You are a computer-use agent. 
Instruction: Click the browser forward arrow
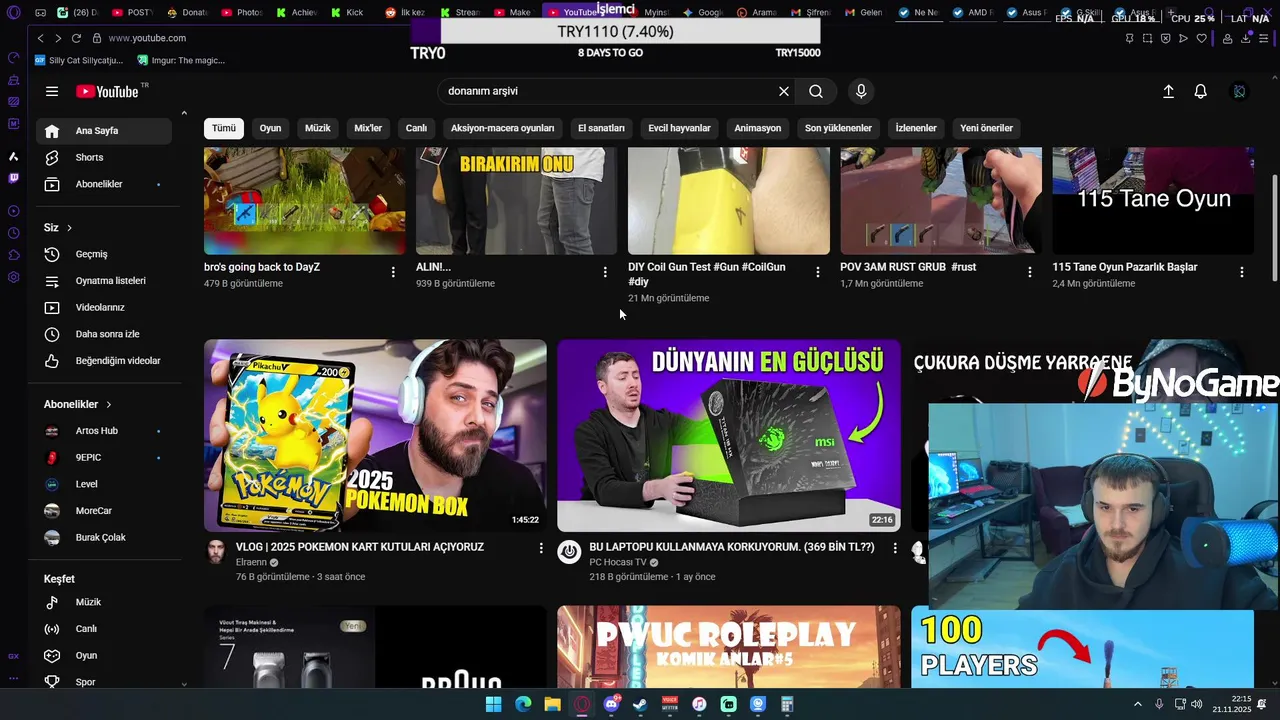pyautogui.click(x=58, y=38)
